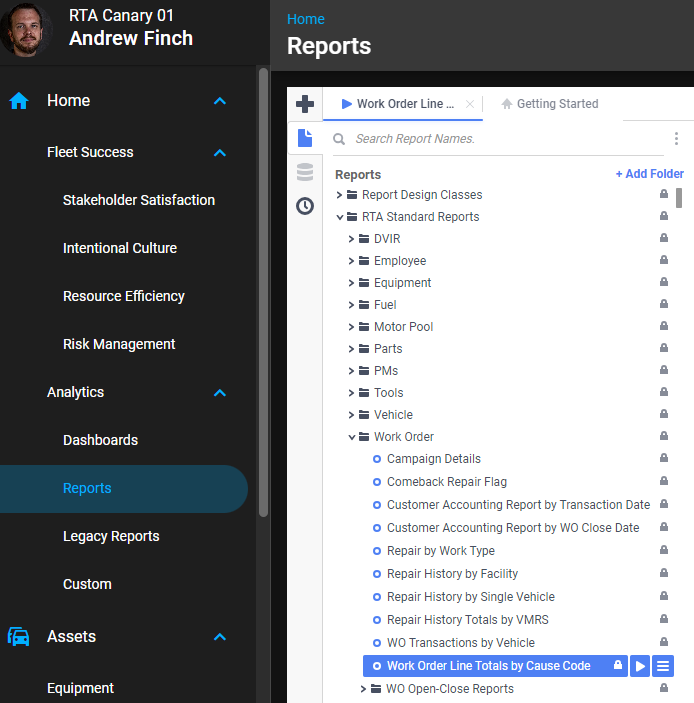The image size is (694, 703).
Task: Click the Add Folder link
Action: (649, 174)
